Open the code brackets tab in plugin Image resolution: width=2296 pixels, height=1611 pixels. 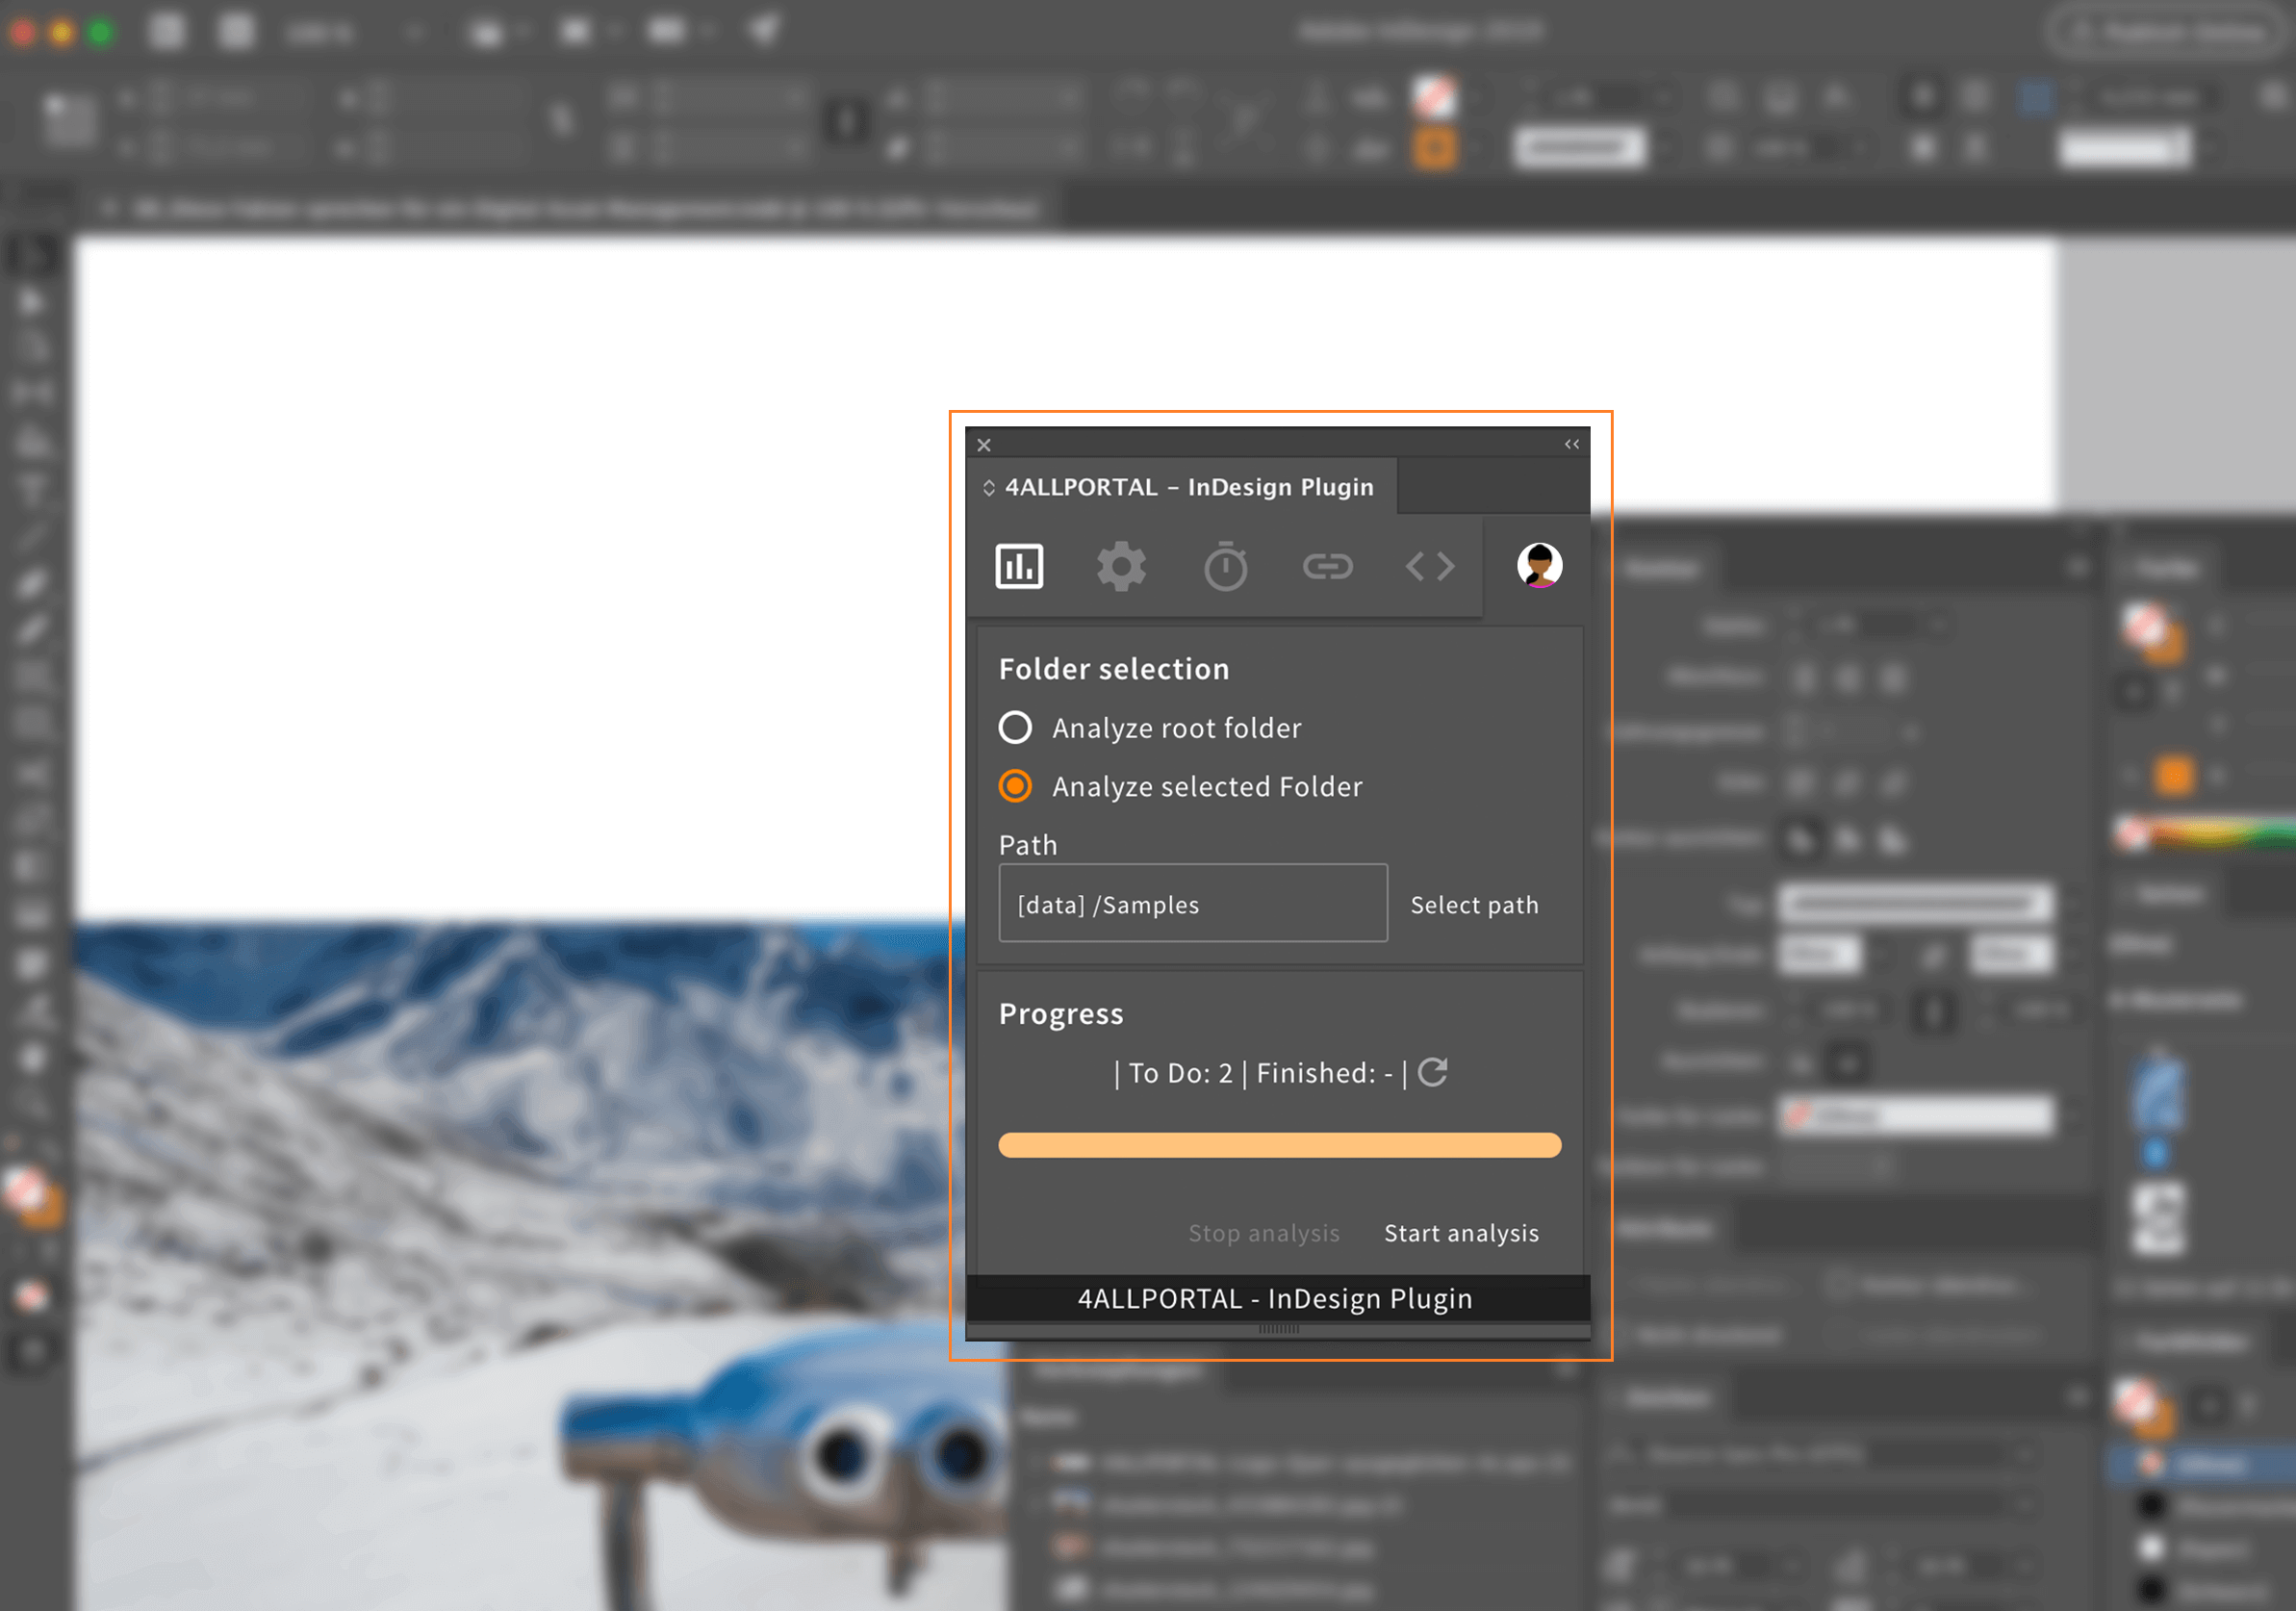[1430, 567]
